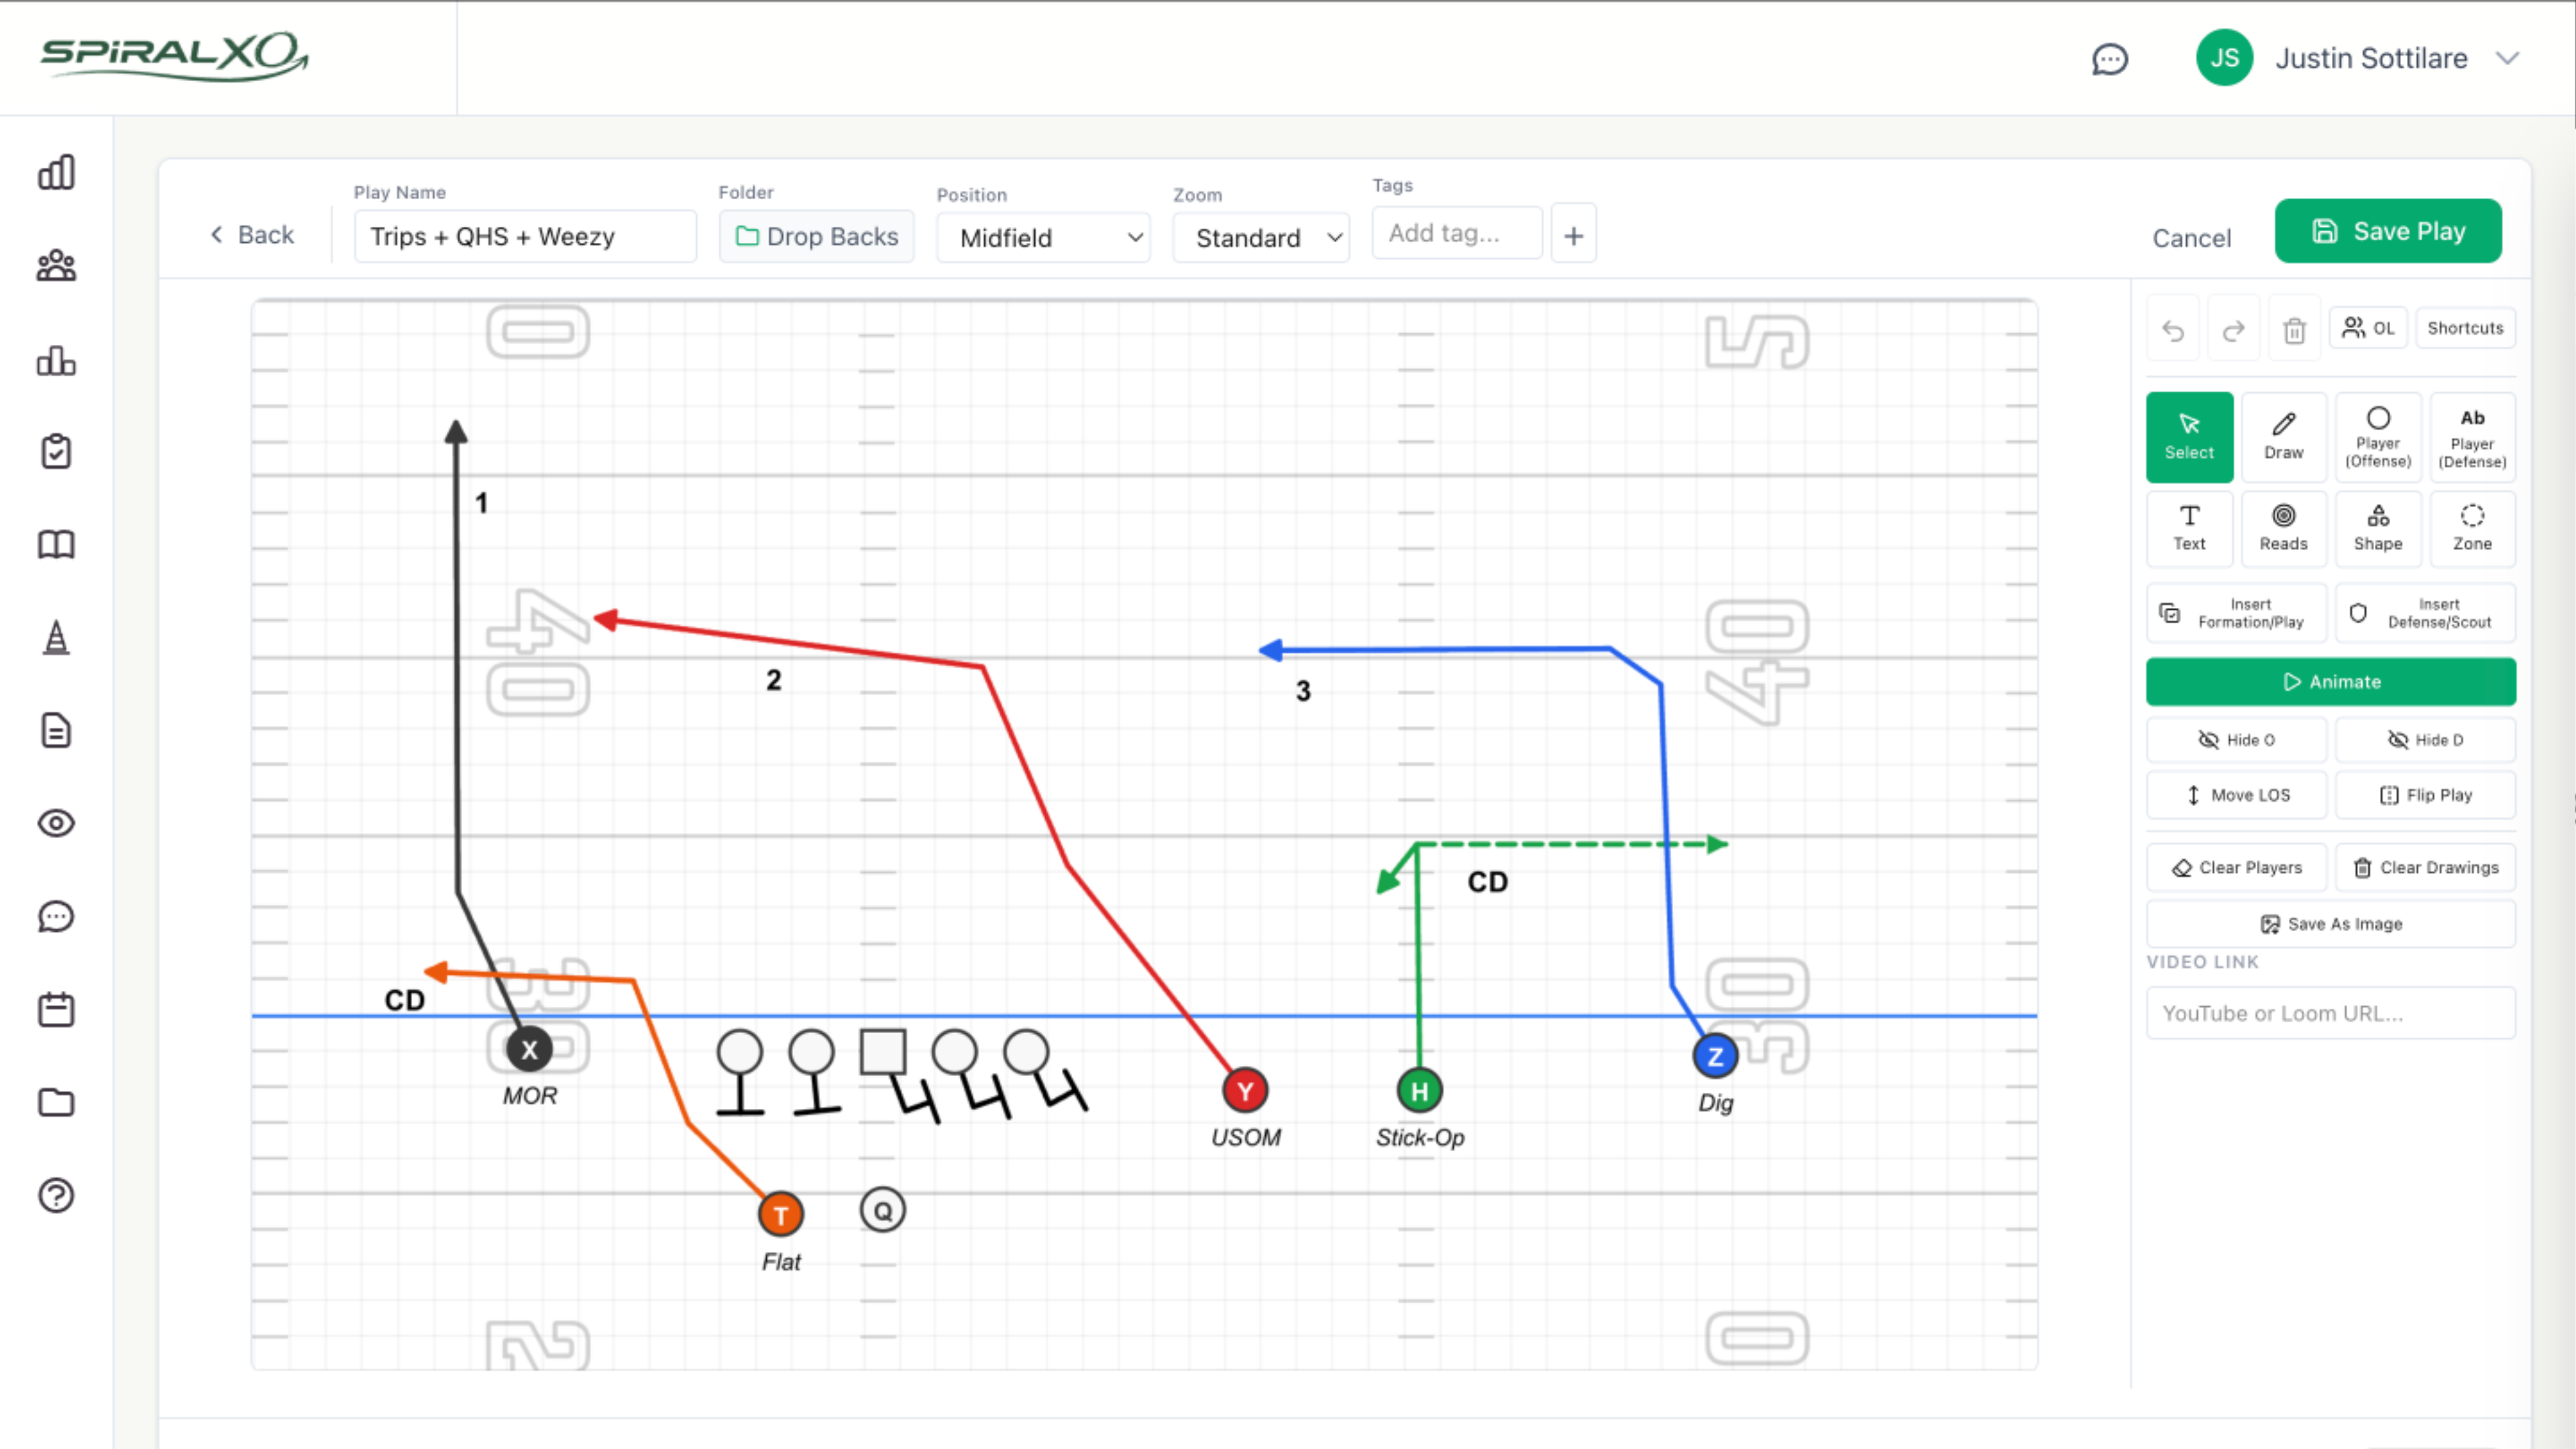Activate the Draw tool
The height and width of the screenshot is (1449, 2576).
[2284, 437]
